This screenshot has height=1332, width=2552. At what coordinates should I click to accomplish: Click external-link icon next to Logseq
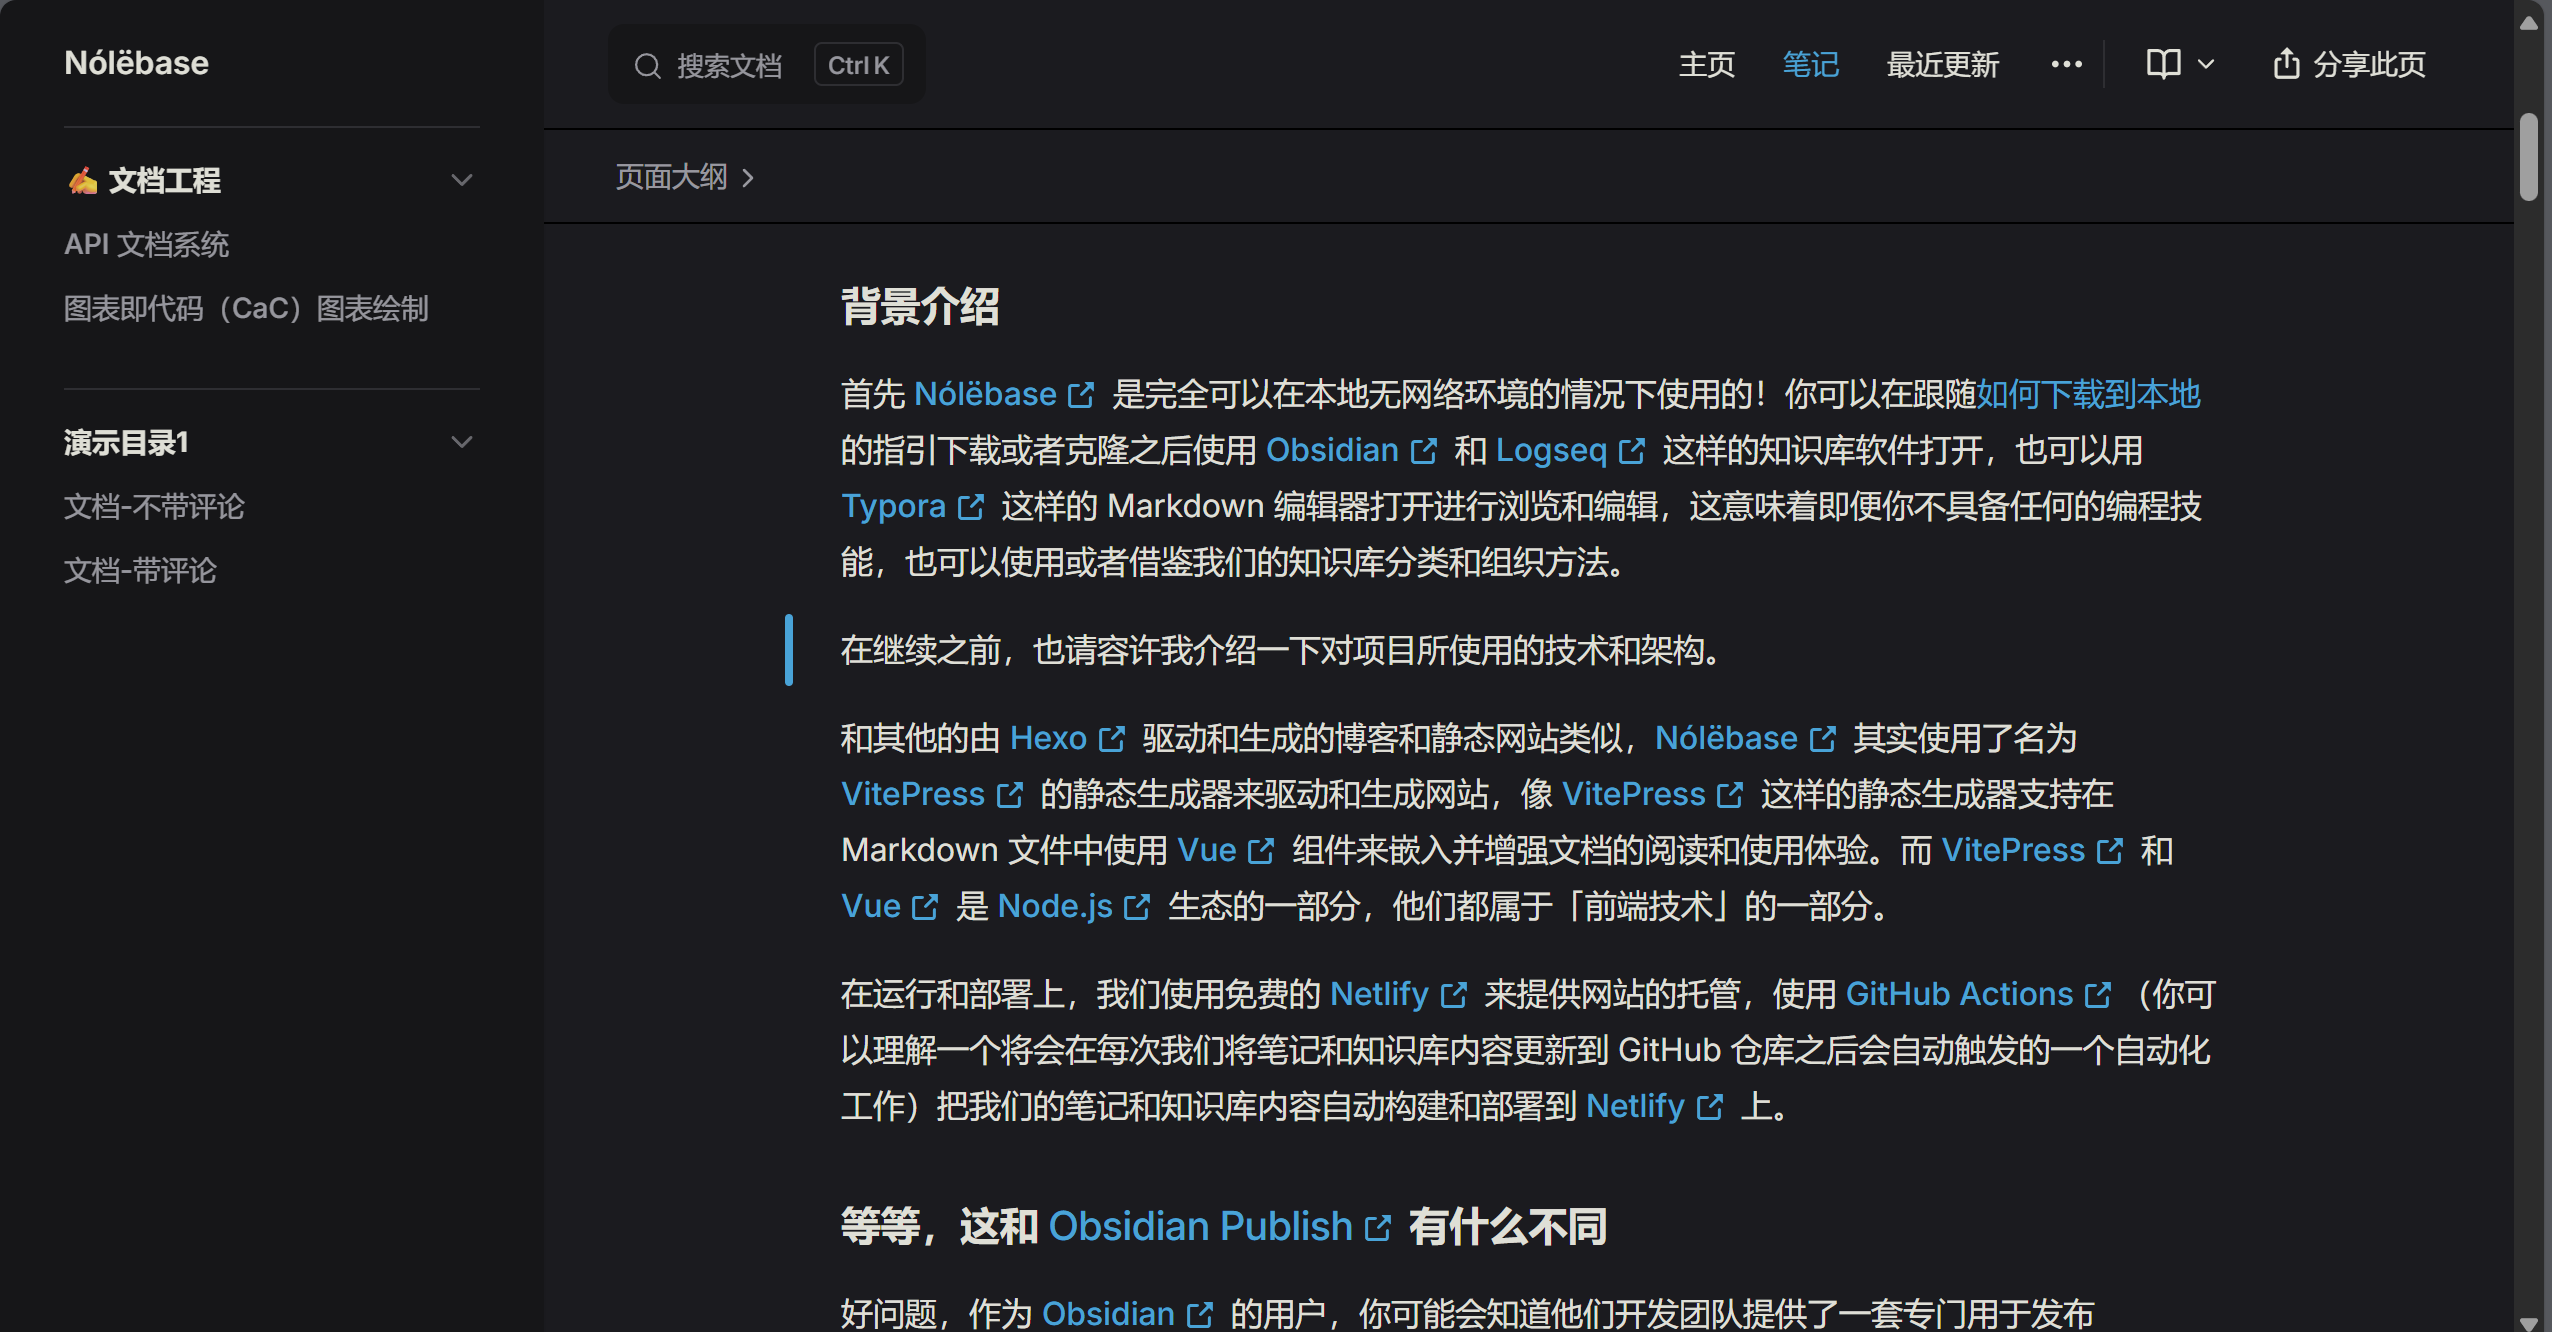1631,451
